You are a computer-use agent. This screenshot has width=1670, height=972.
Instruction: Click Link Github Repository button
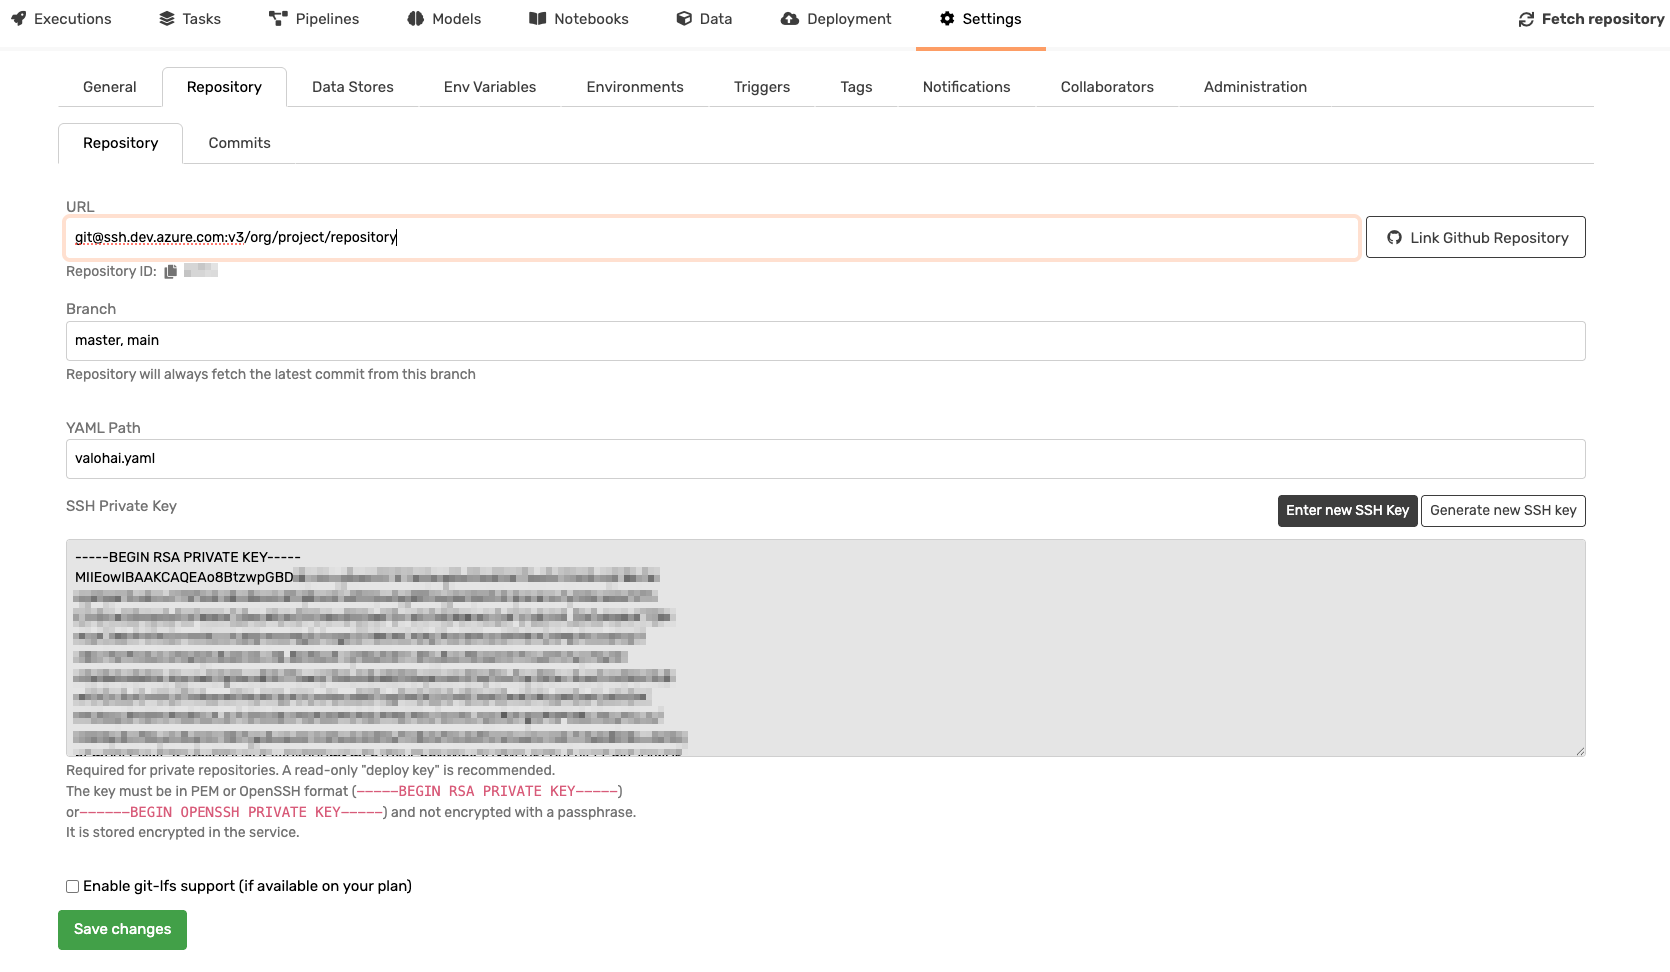tap(1475, 237)
